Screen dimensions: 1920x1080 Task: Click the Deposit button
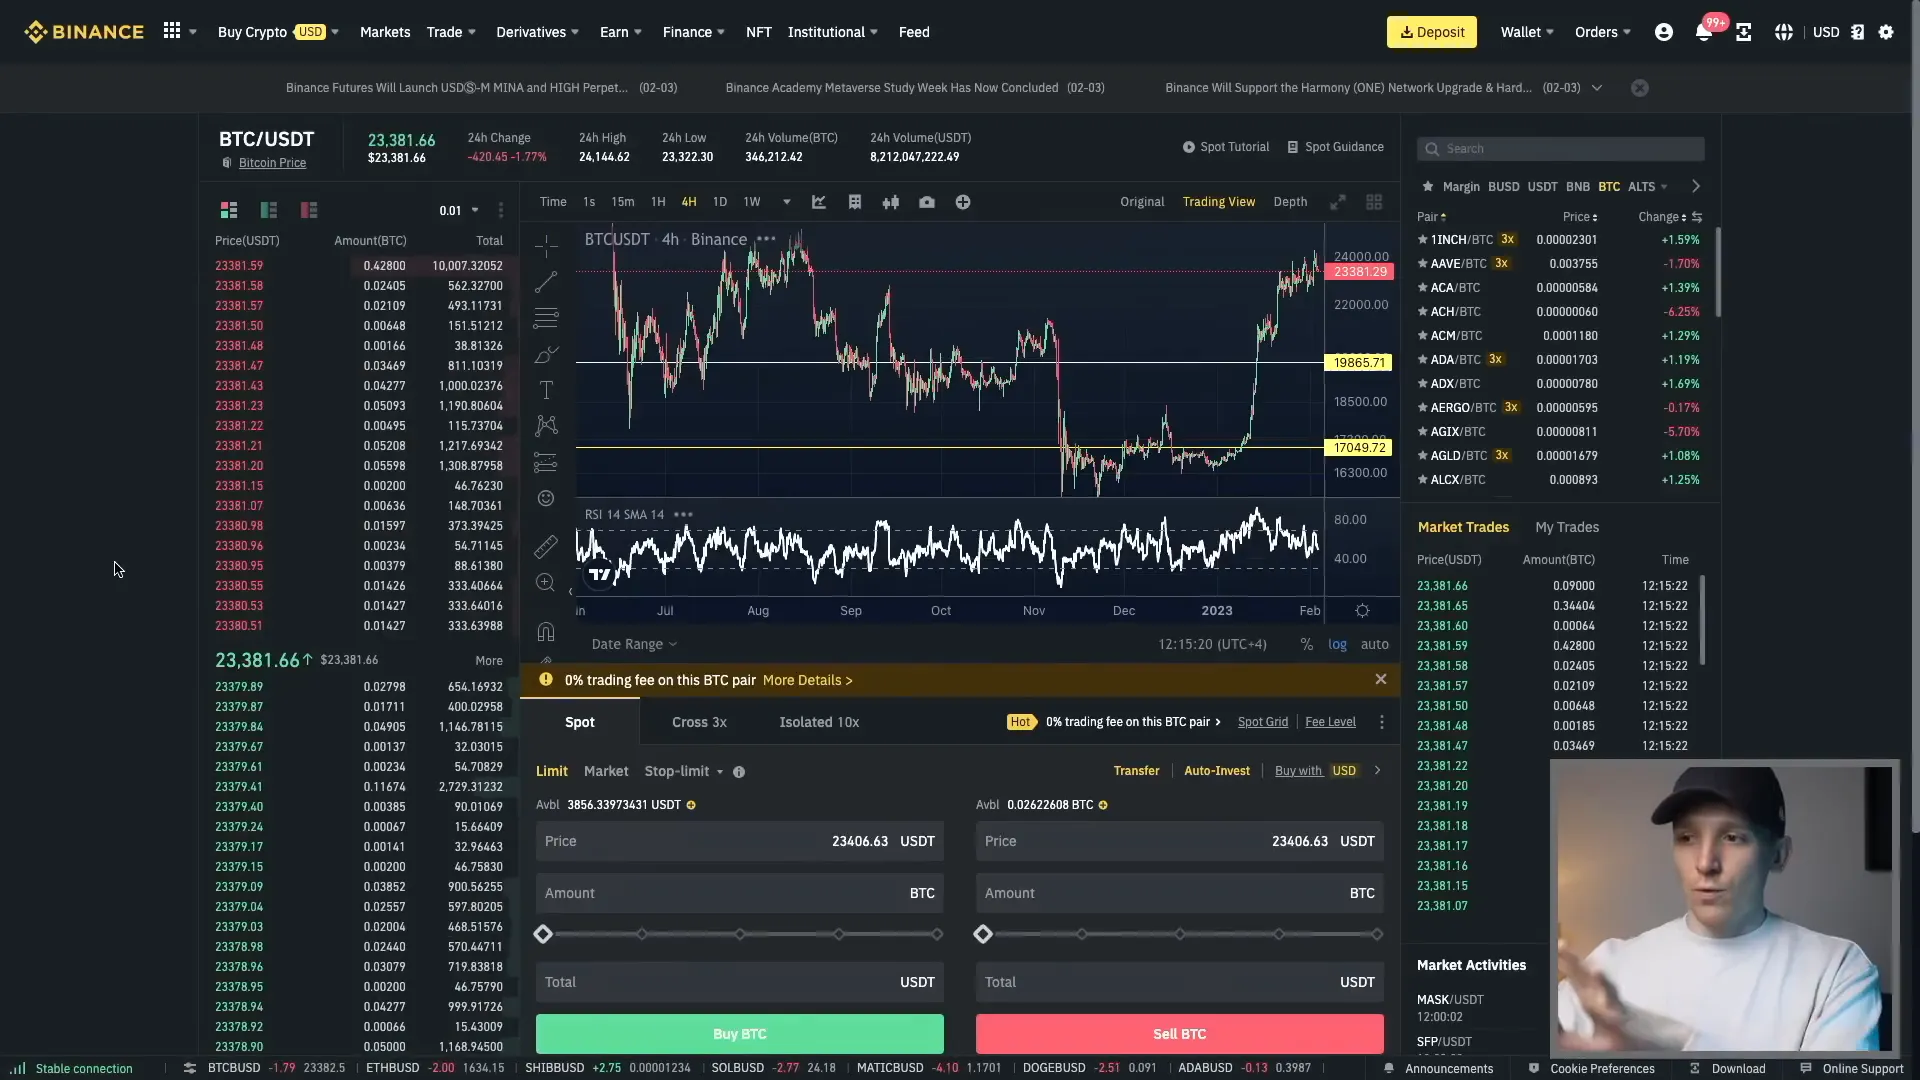coord(1432,32)
